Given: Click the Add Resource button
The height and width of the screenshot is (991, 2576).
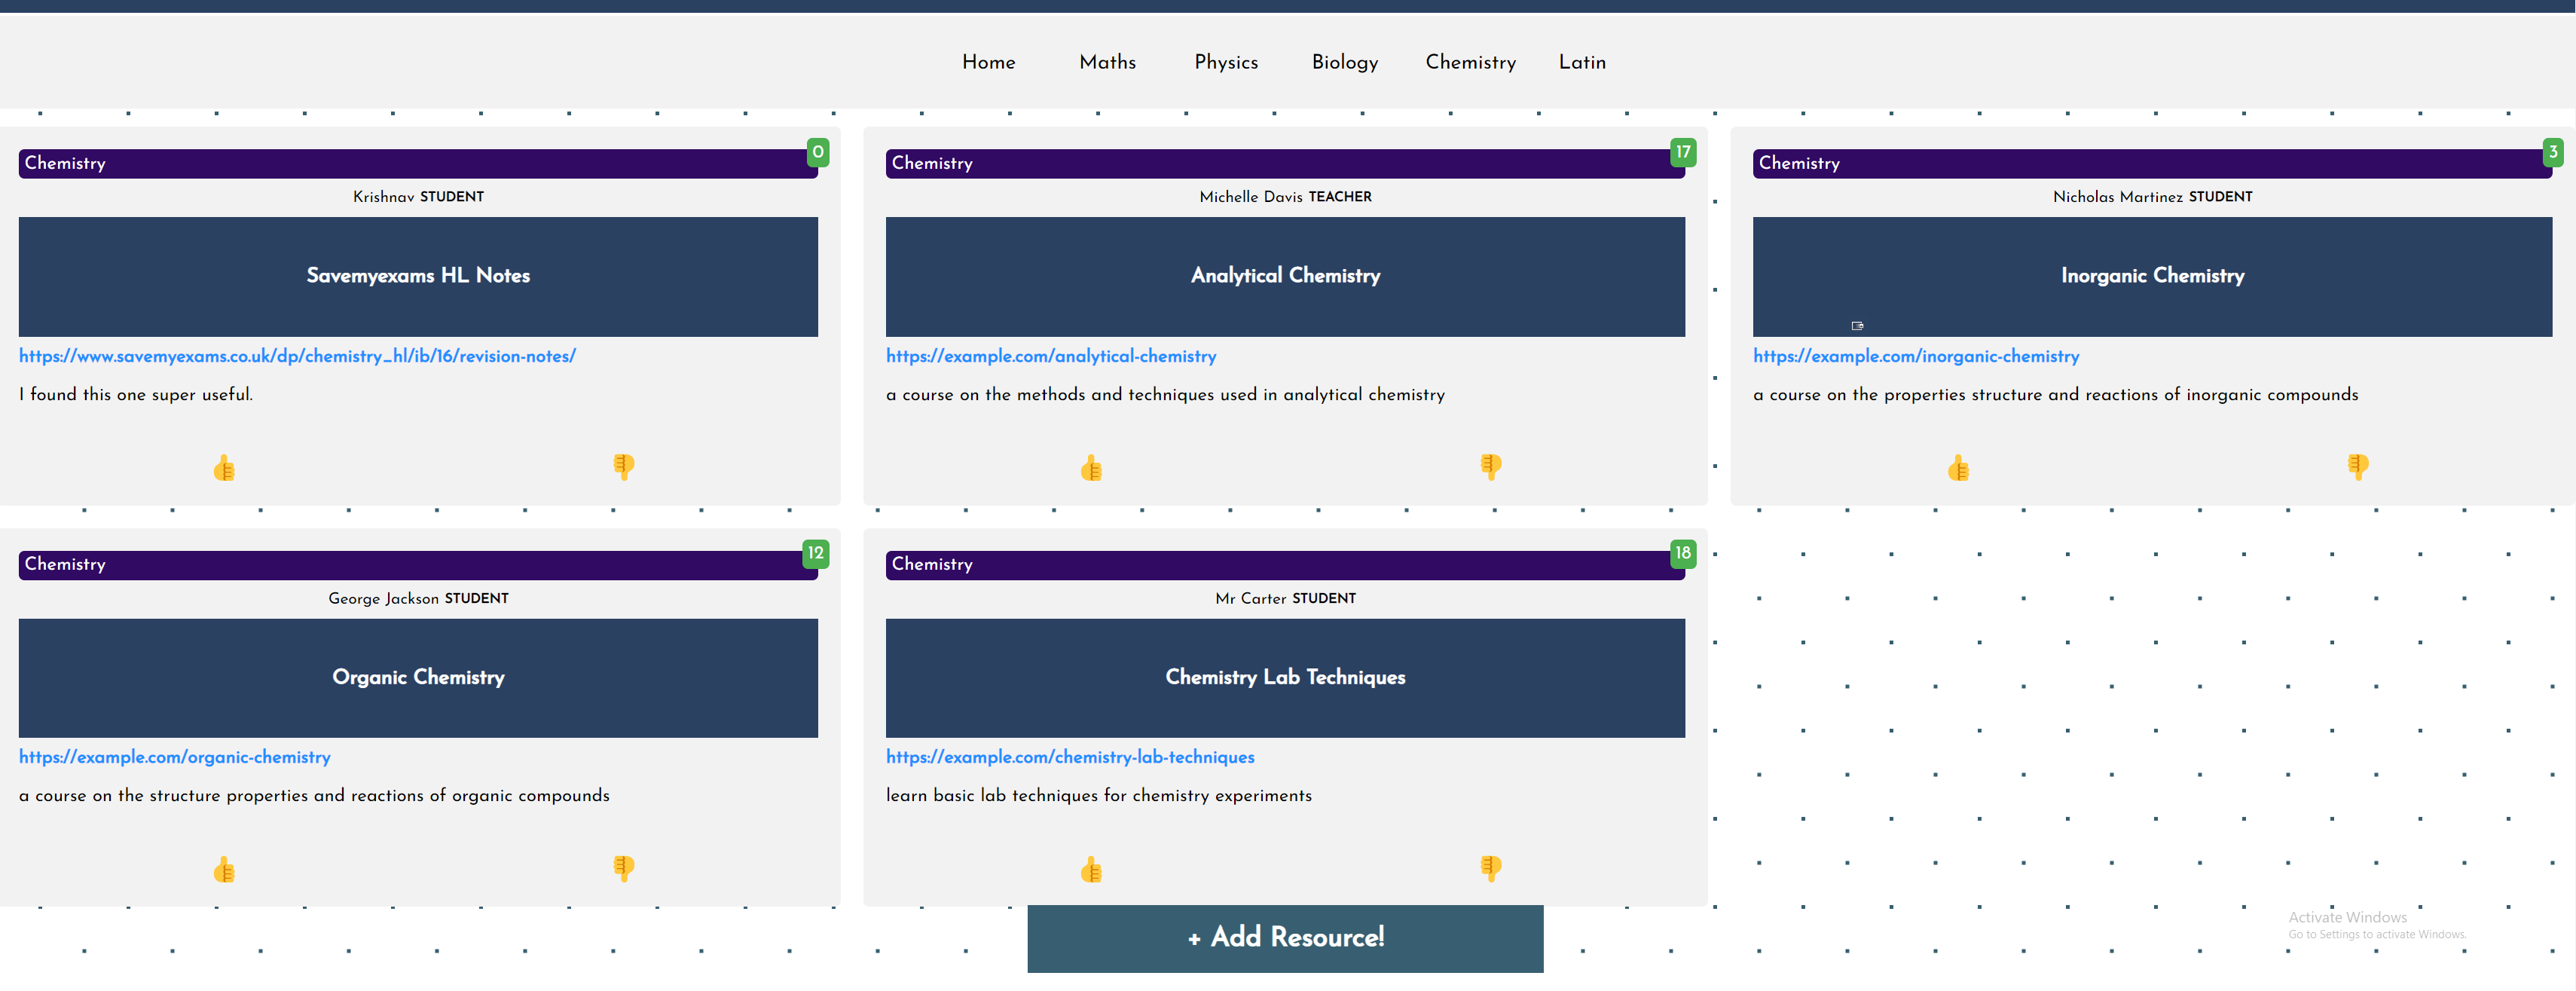Looking at the screenshot, I should [1285, 938].
